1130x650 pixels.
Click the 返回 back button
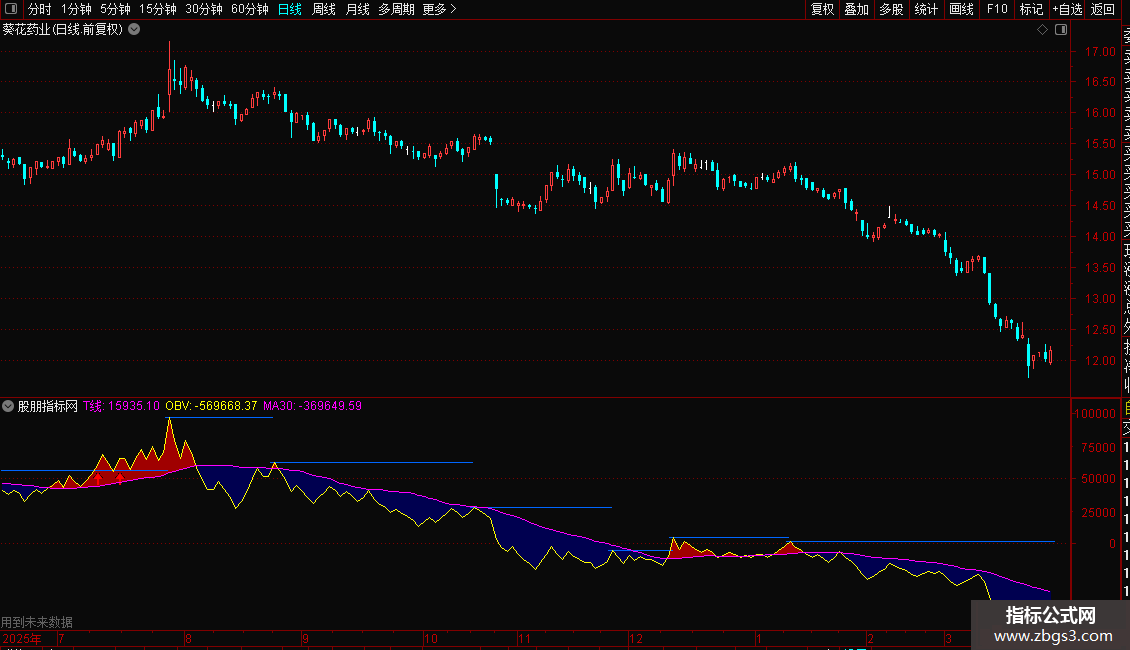pyautogui.click(x=1102, y=9)
